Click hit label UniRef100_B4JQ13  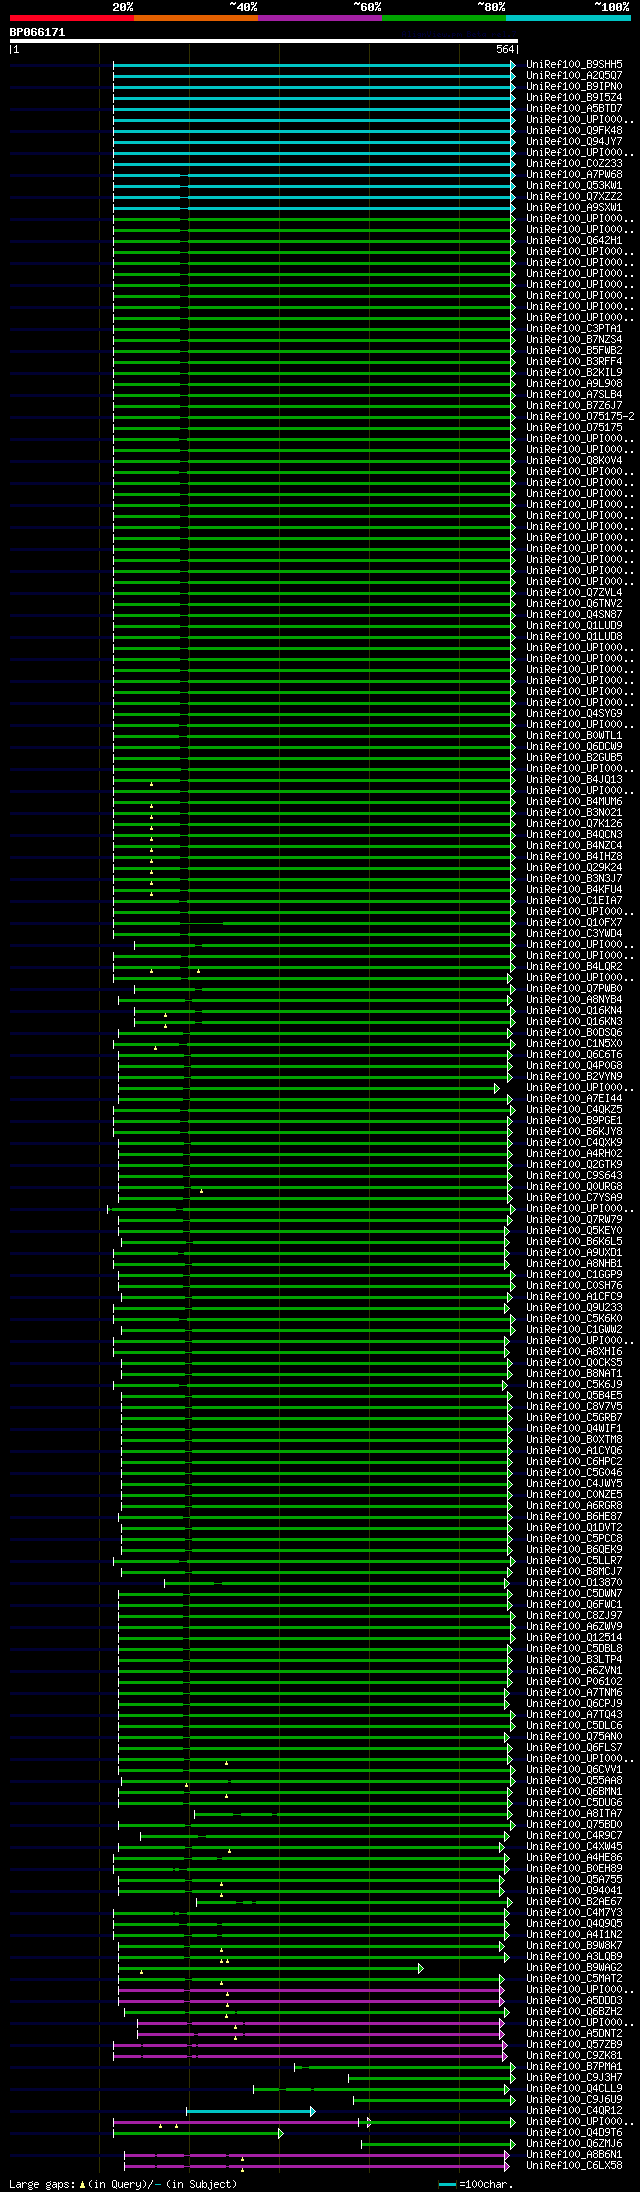574,780
